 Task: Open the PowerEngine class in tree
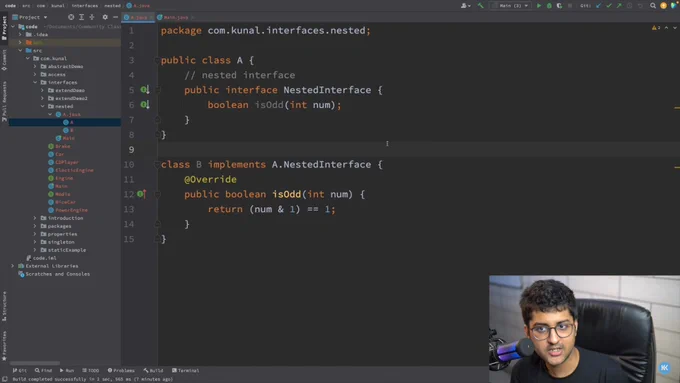(x=68, y=210)
